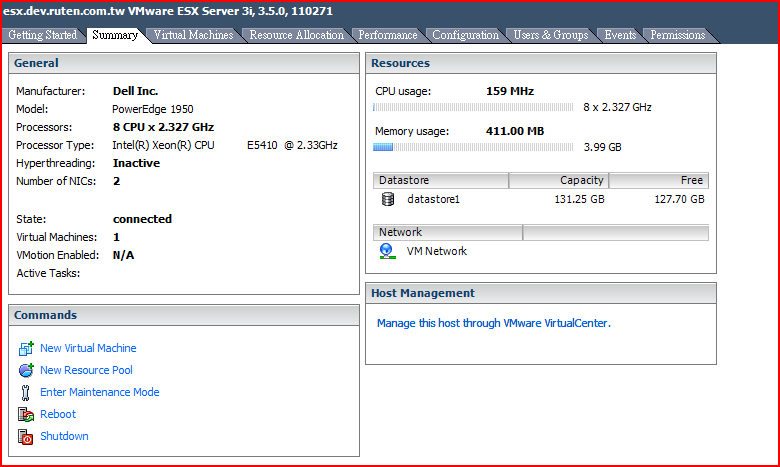Click the Dell Inc. manufacturer value

(x=135, y=92)
